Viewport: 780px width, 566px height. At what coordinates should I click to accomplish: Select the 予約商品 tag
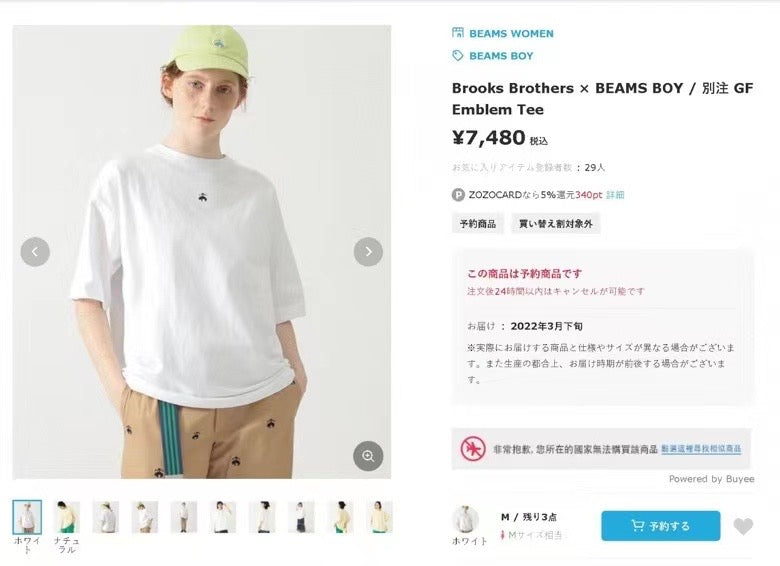pyautogui.click(x=478, y=224)
